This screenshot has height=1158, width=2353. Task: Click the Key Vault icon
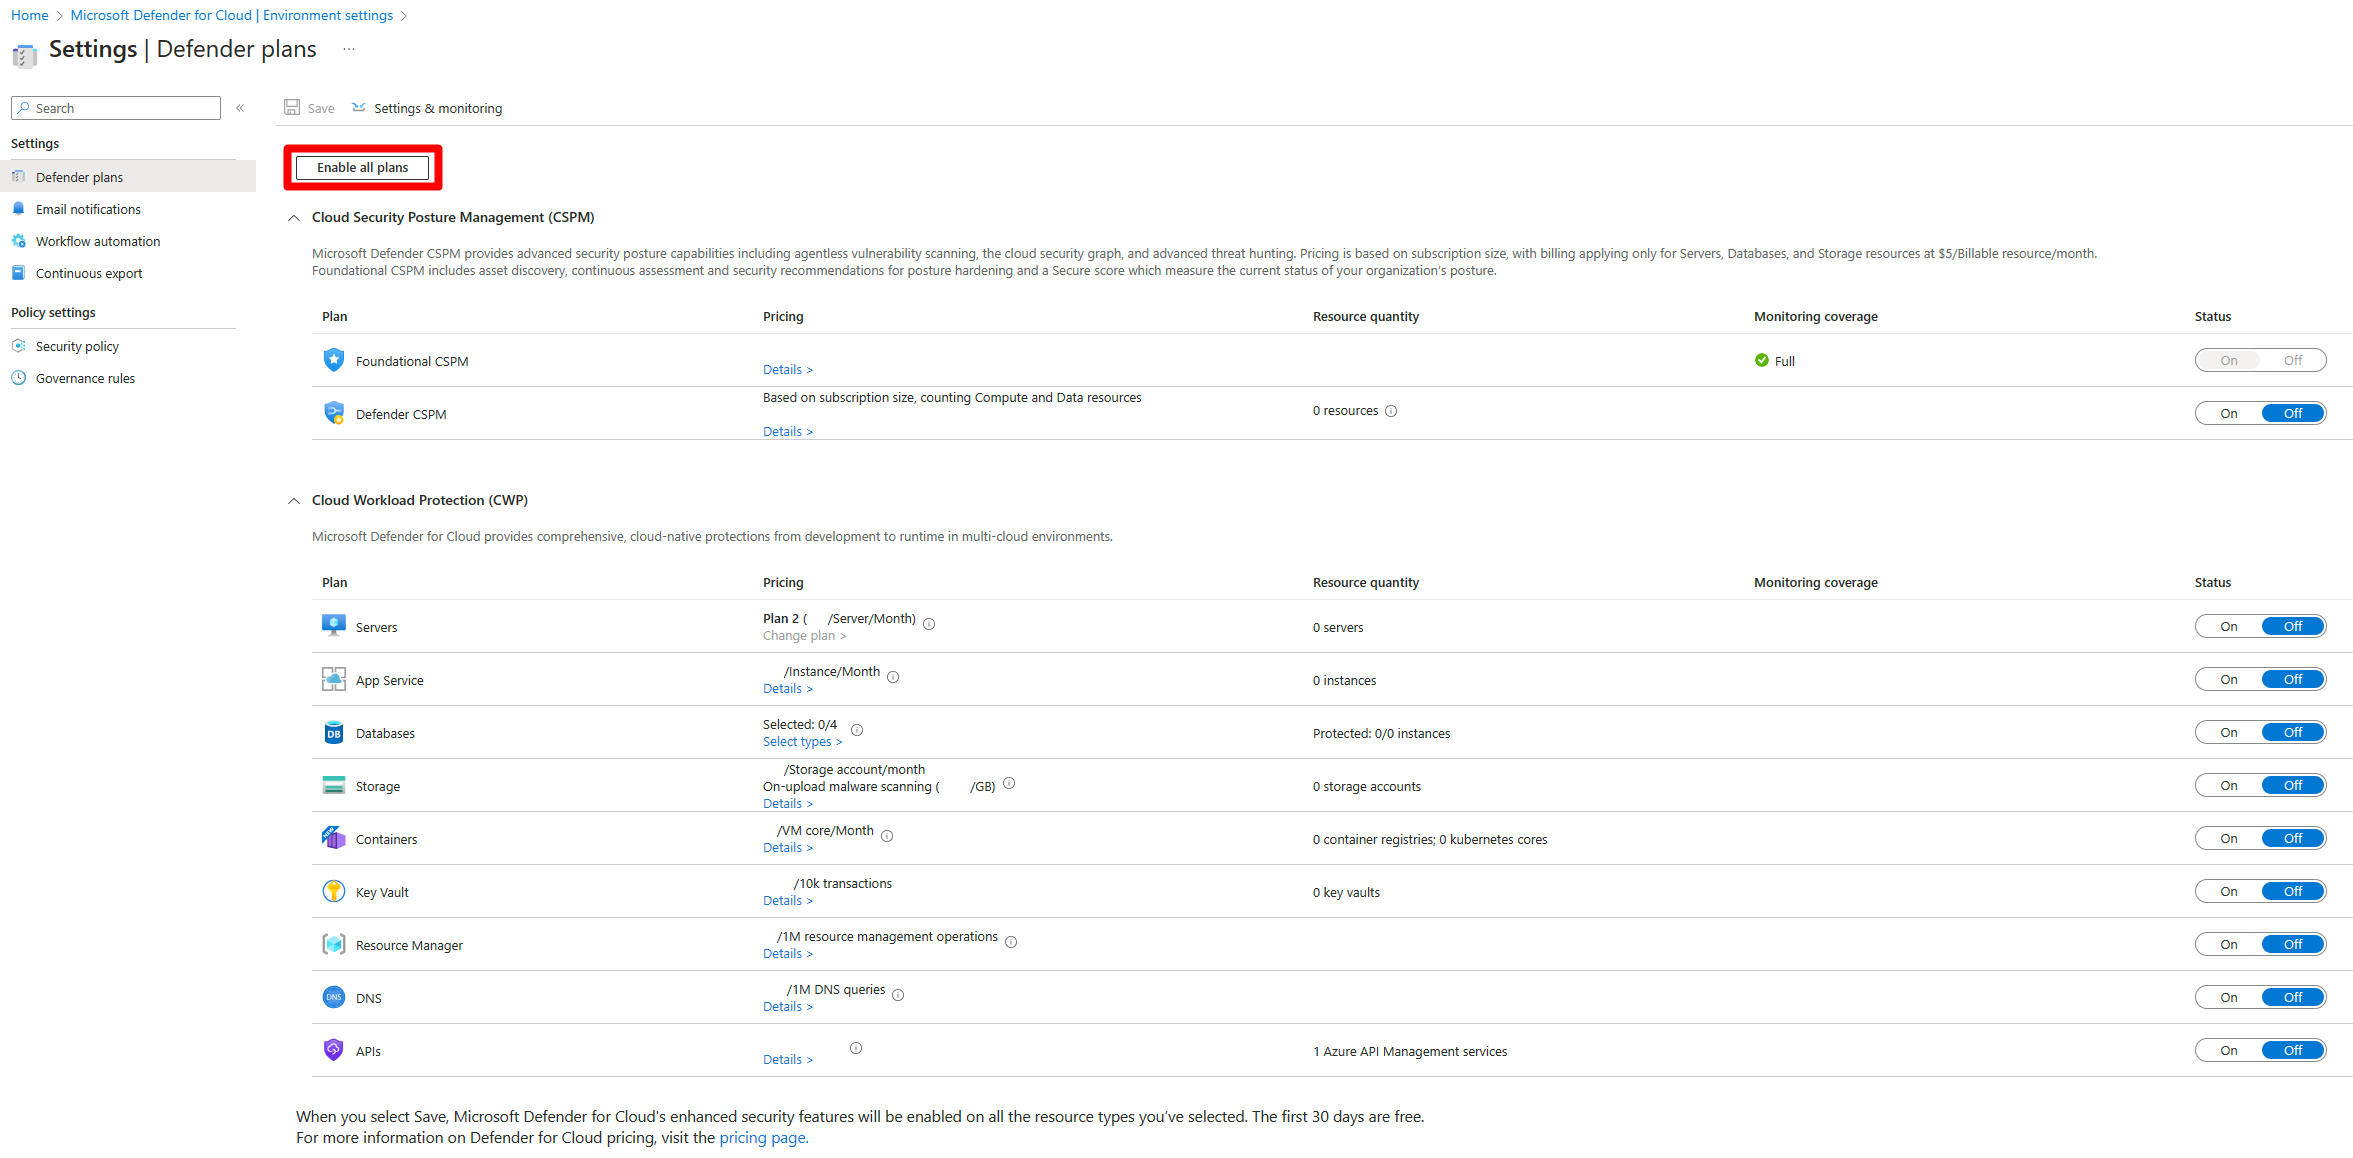(334, 891)
